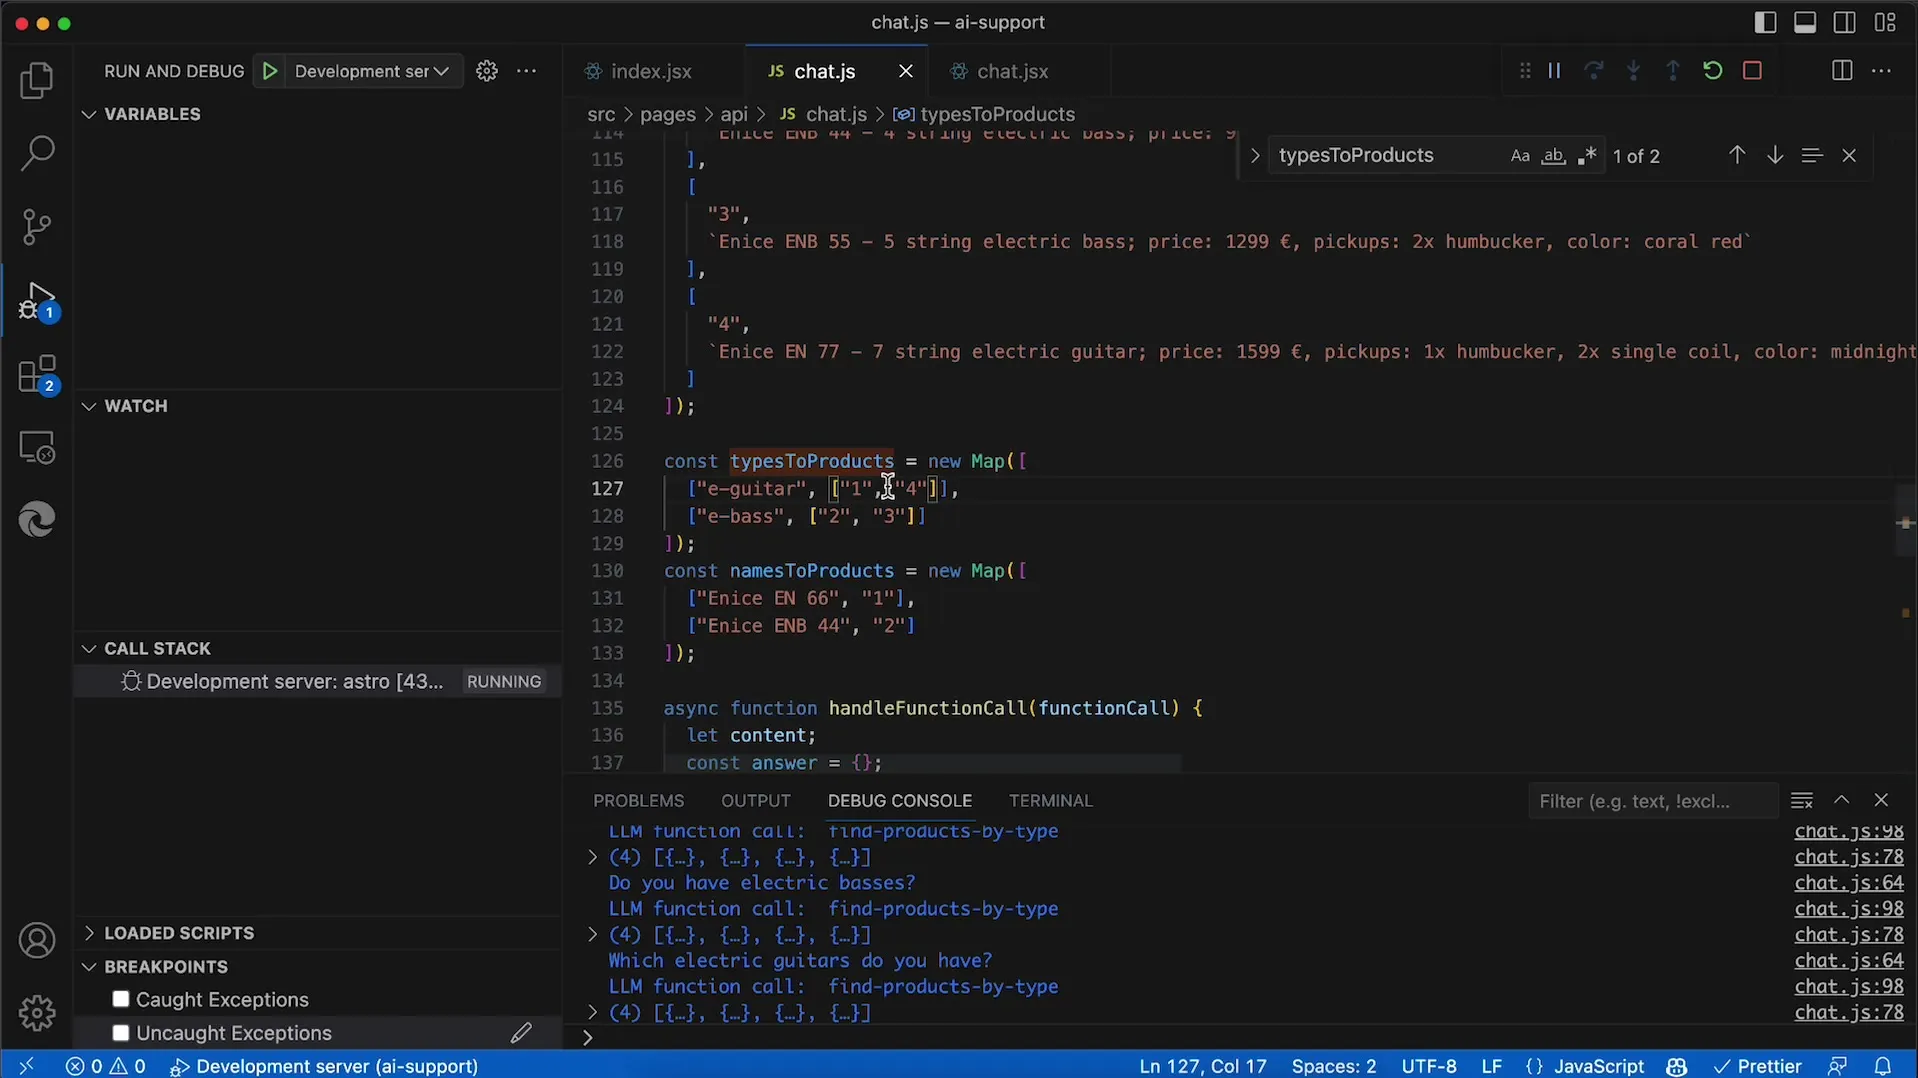Switch to the chat.jsx tab

[1012, 71]
